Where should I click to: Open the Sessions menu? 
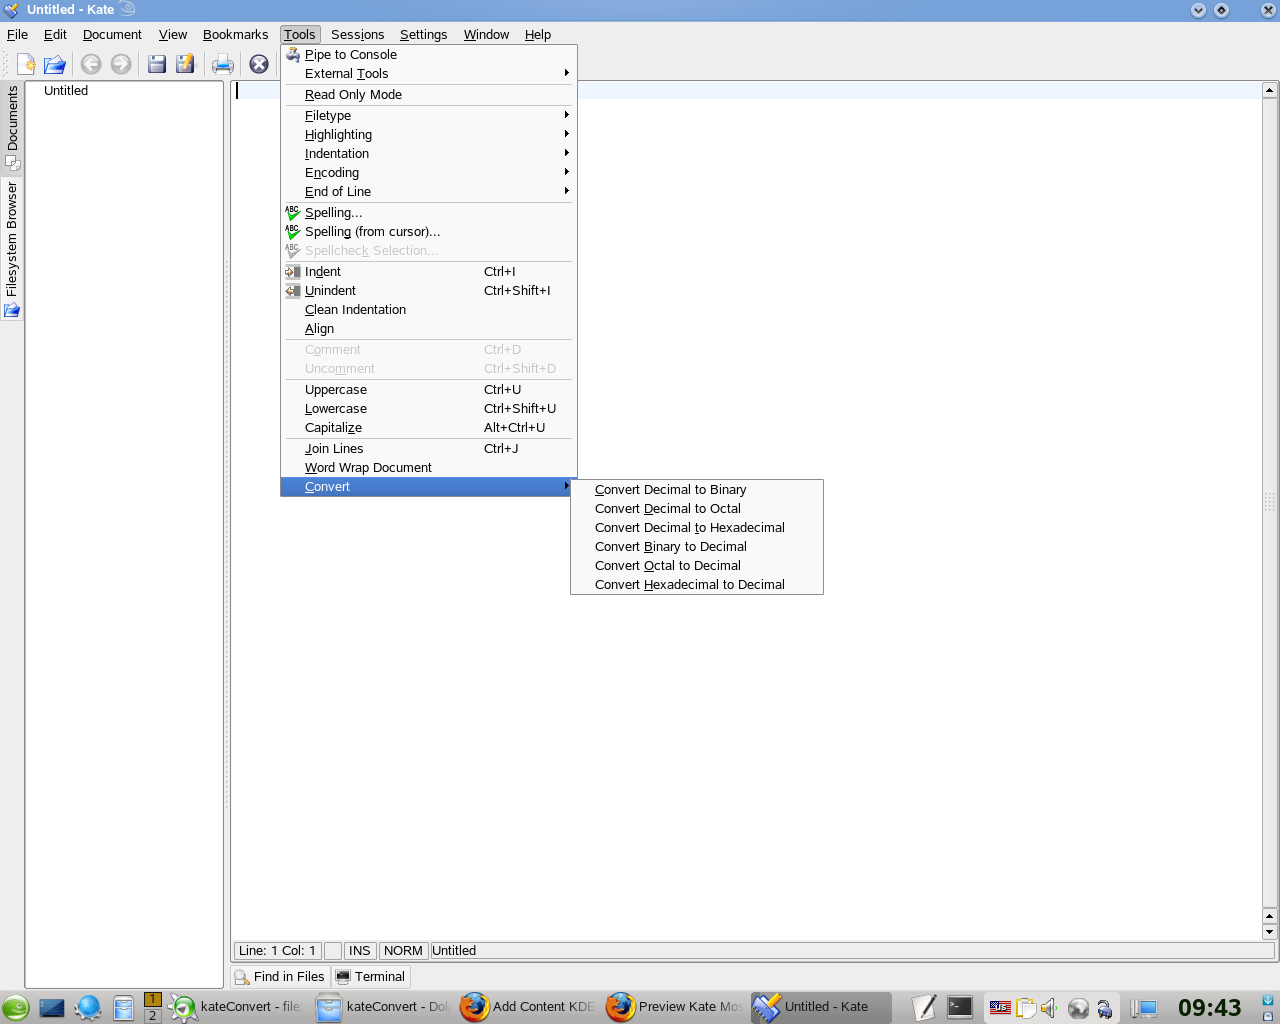tap(357, 34)
